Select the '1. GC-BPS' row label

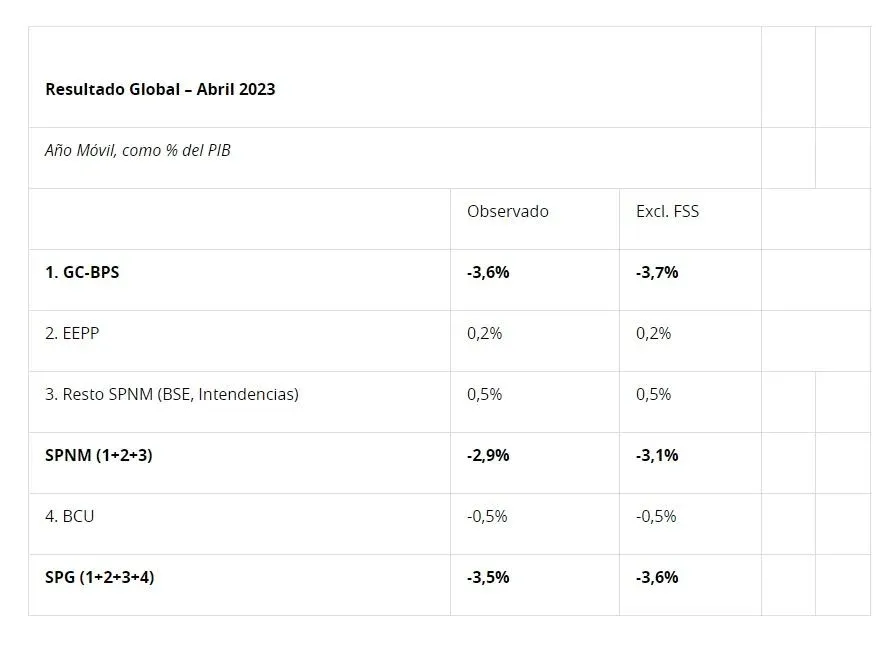tap(82, 272)
